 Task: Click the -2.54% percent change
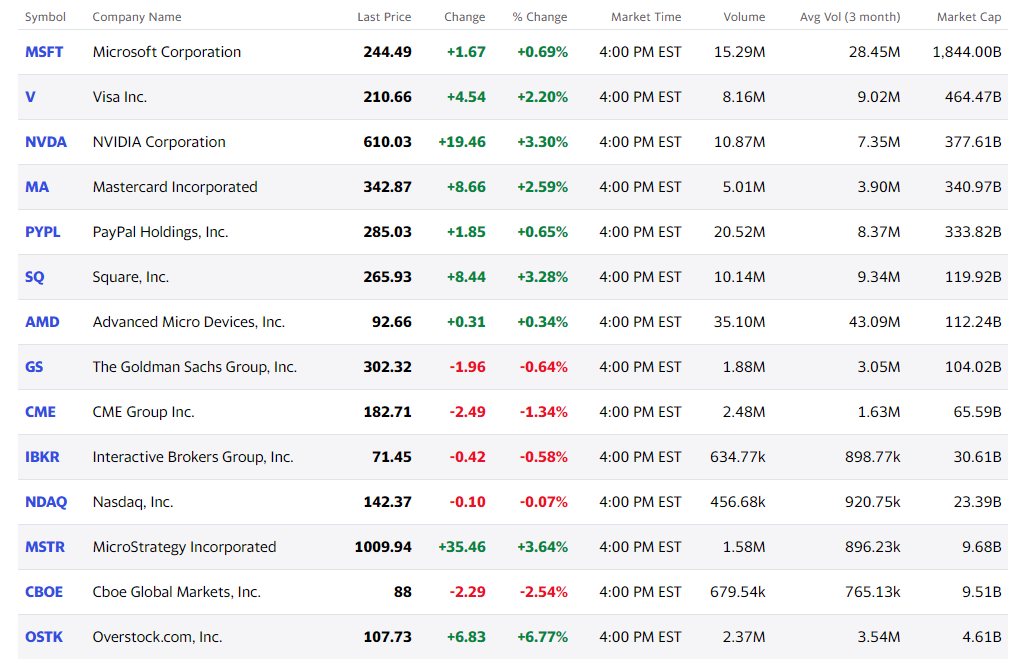[543, 592]
